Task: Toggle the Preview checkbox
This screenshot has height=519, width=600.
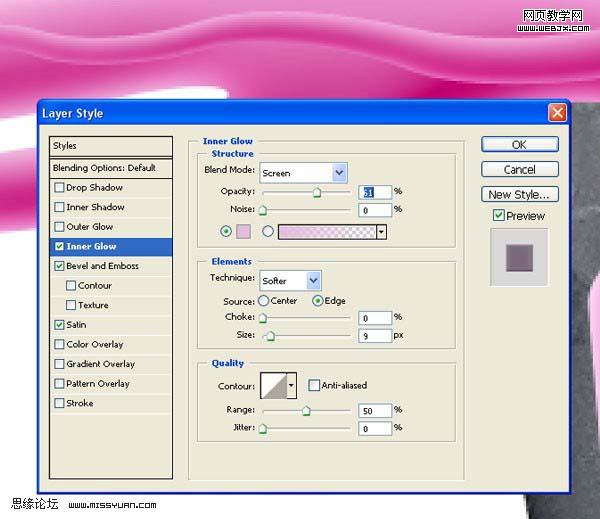Action: coord(498,215)
